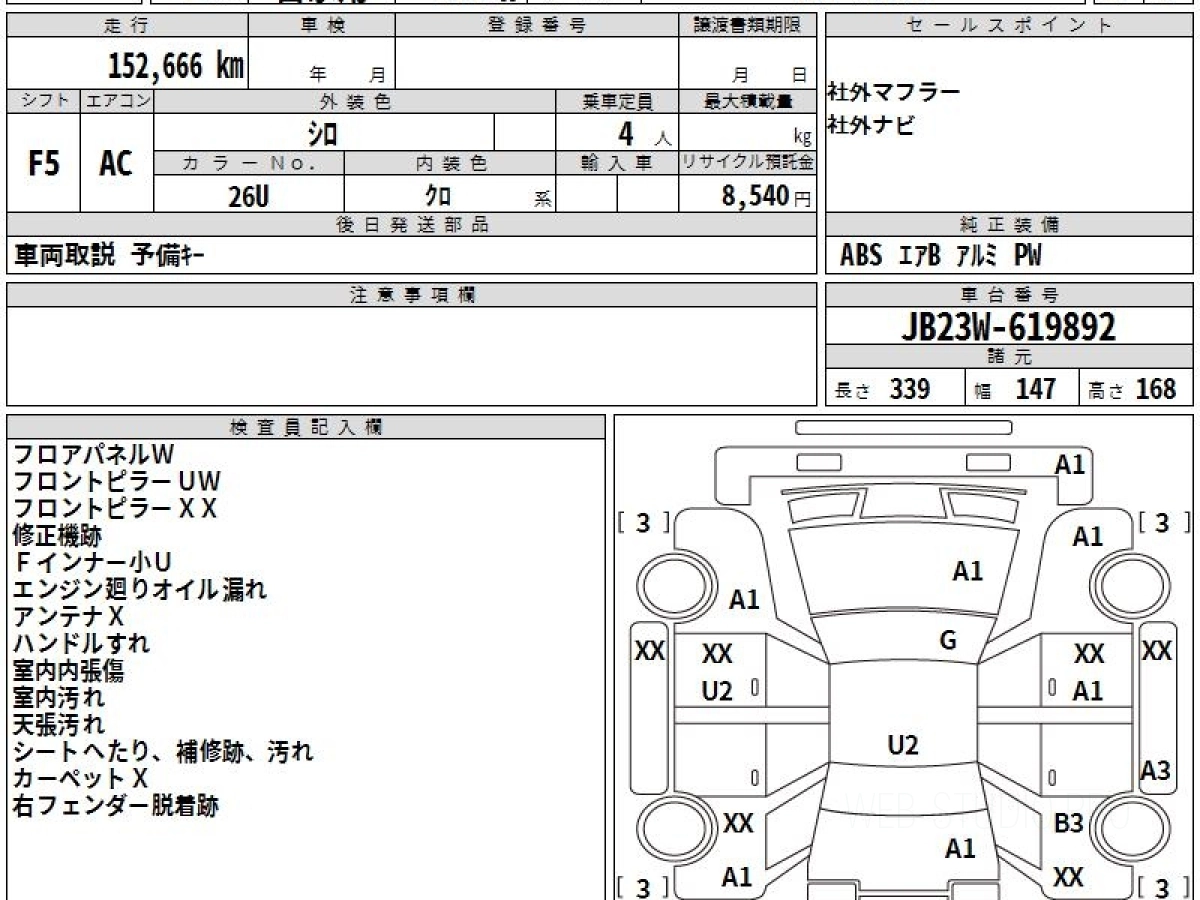Select the recycle deposit amount 8,540円
Image resolution: width=1200 pixels, height=900 pixels.
(766, 196)
